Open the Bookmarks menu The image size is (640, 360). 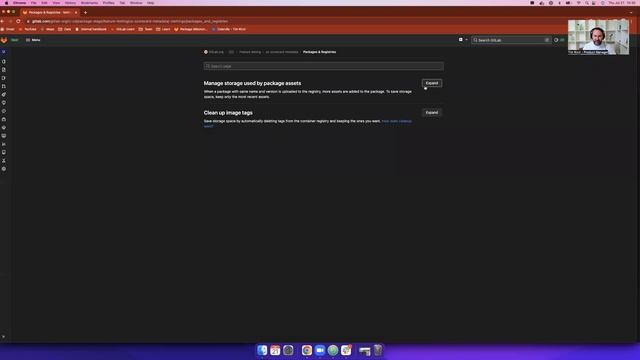(89, 3)
